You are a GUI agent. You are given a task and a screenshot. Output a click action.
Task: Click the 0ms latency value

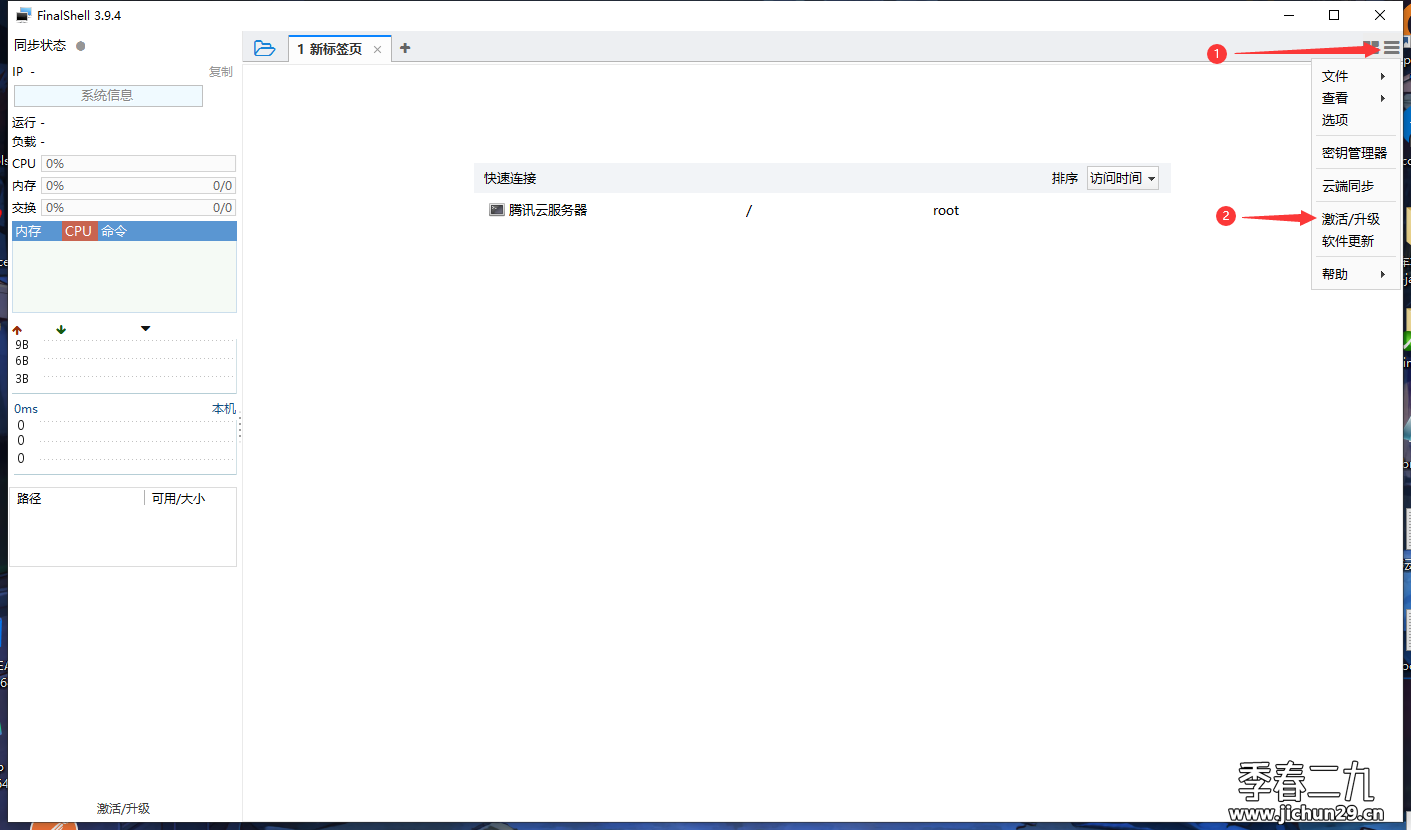[26, 409]
